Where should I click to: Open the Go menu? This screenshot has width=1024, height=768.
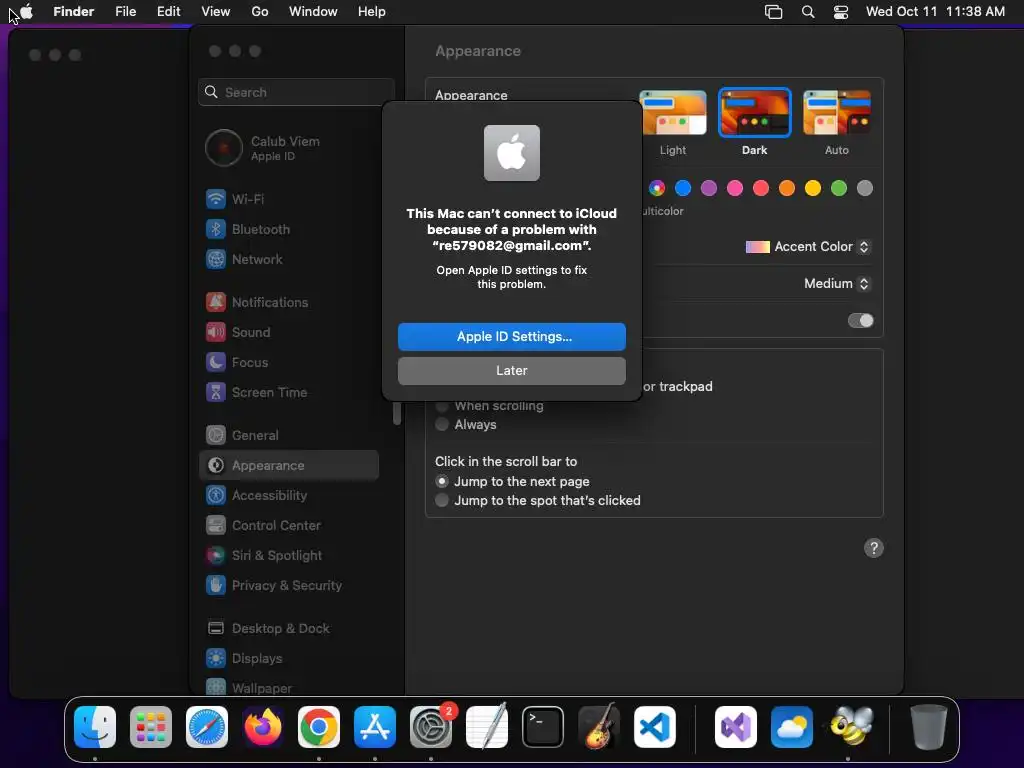[260, 12]
